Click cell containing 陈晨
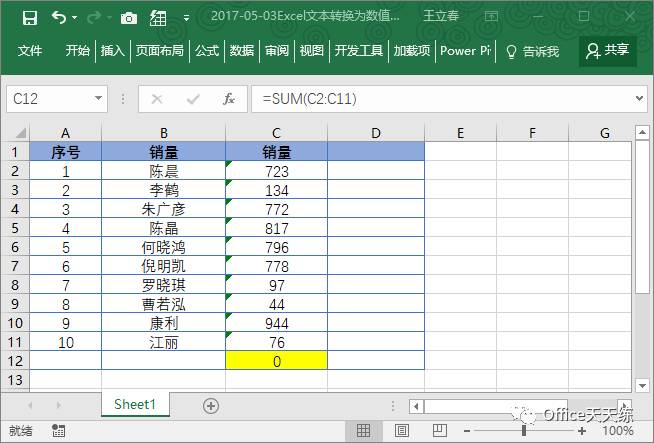Viewport: 654px width, 443px height. tap(164, 171)
